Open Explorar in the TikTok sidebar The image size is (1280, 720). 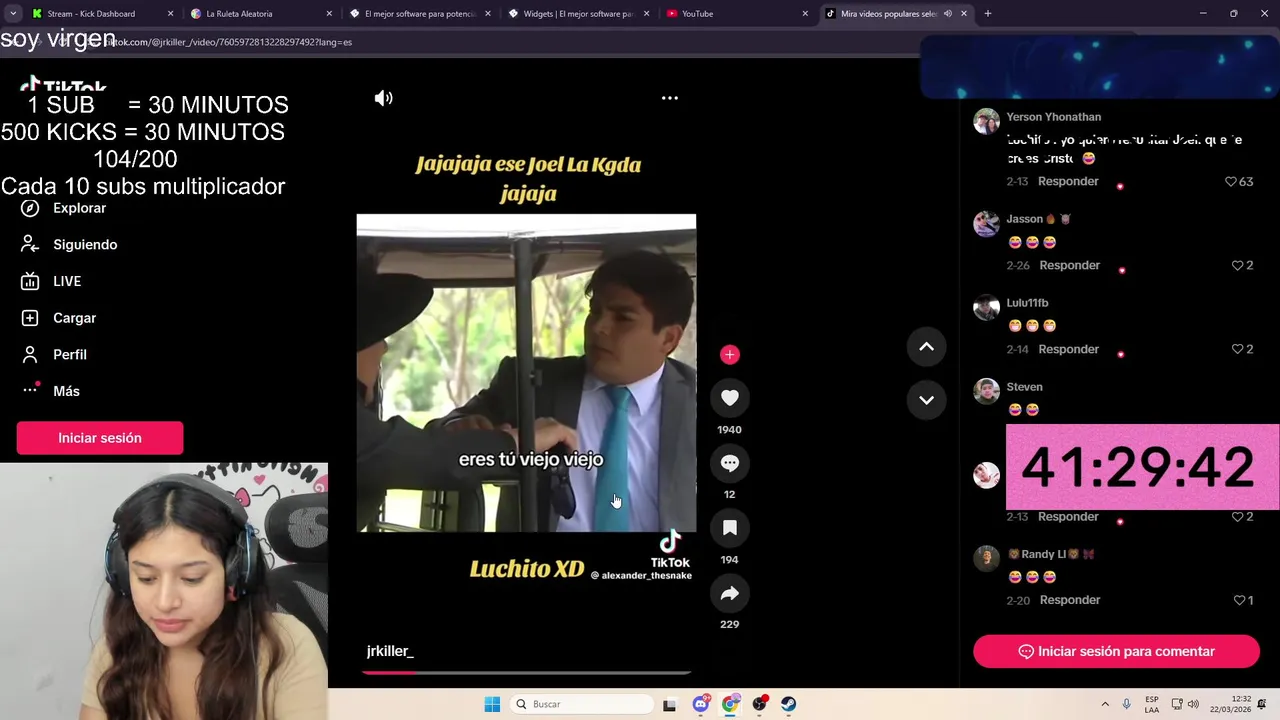[x=80, y=208]
